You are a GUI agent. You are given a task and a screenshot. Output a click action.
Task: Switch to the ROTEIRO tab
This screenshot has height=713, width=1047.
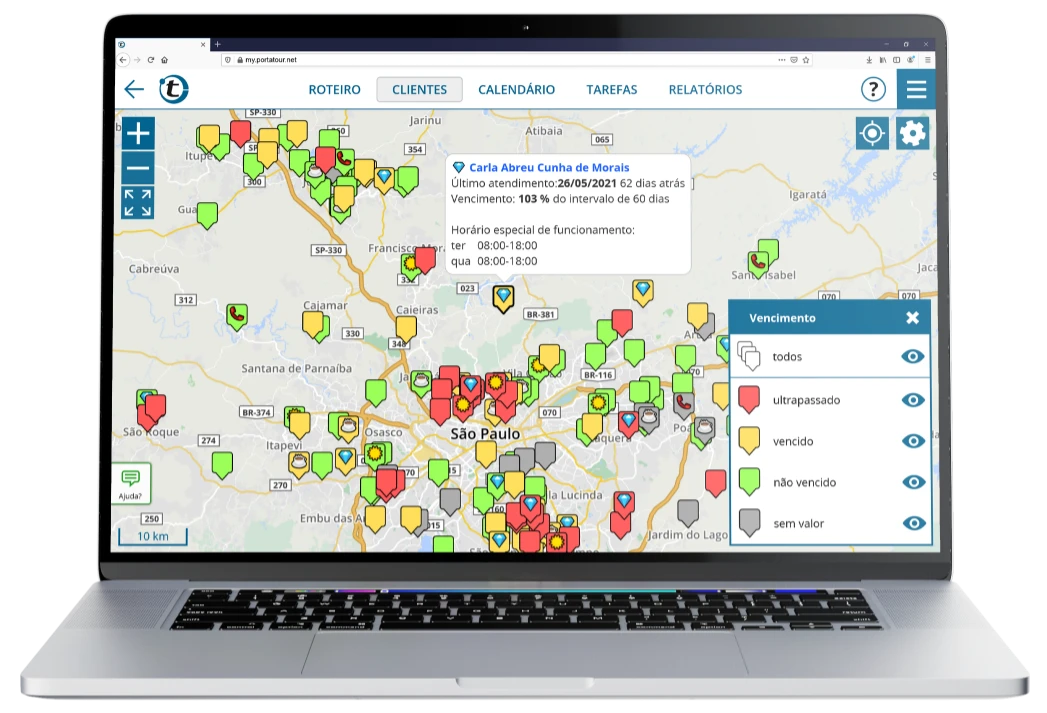coord(335,89)
